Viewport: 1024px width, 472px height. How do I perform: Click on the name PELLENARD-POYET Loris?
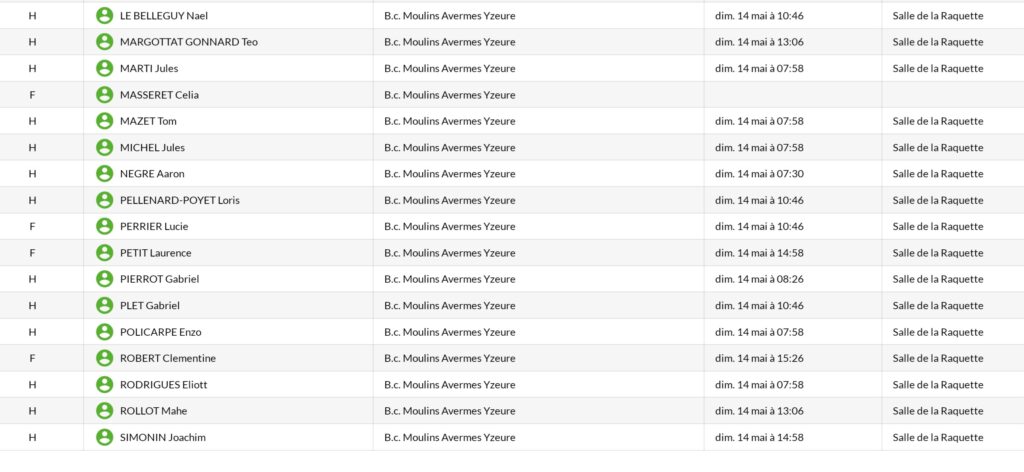(180, 200)
